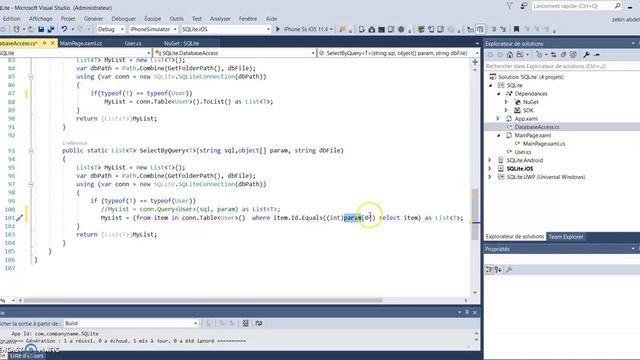640x360 pixels.
Task: Select MainPage.xaml.cs in Solution Explorer
Action: (x=544, y=144)
